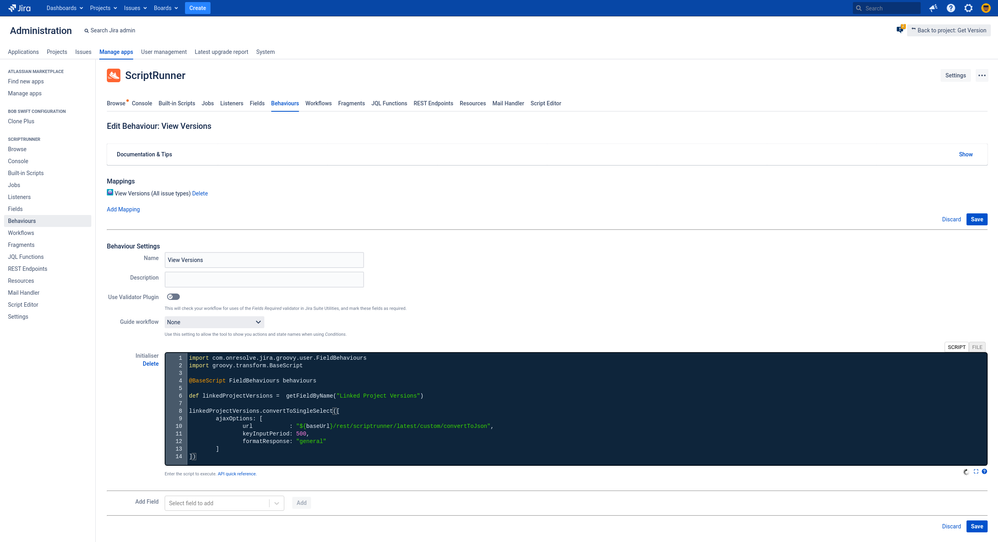Open Jobs in the sidebar
This screenshot has height=542, width=998.
(14, 185)
